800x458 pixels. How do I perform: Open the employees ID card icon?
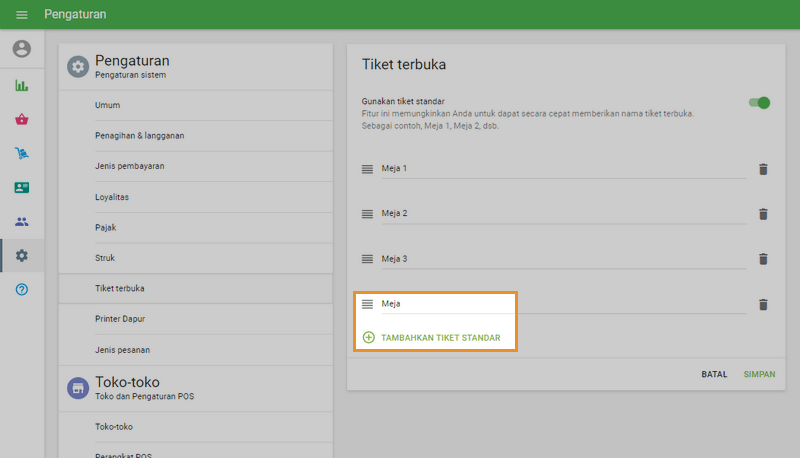point(22,187)
